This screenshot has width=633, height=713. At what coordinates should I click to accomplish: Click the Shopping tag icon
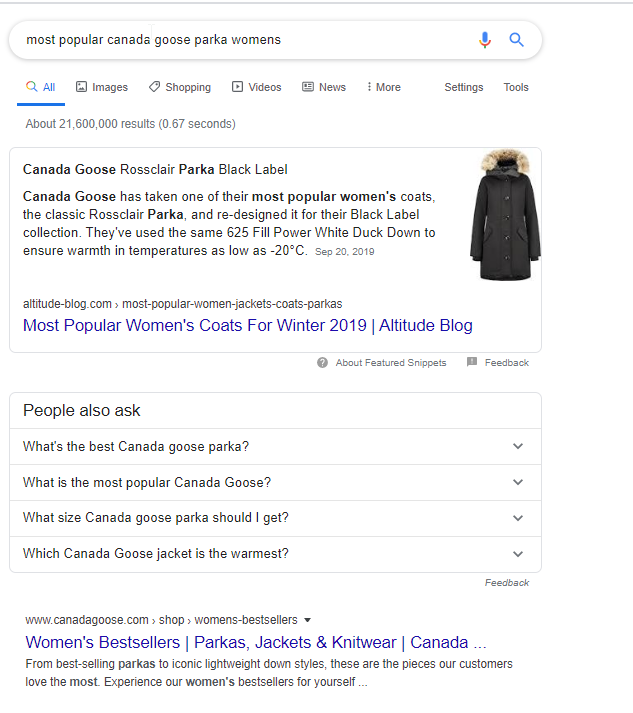(155, 86)
